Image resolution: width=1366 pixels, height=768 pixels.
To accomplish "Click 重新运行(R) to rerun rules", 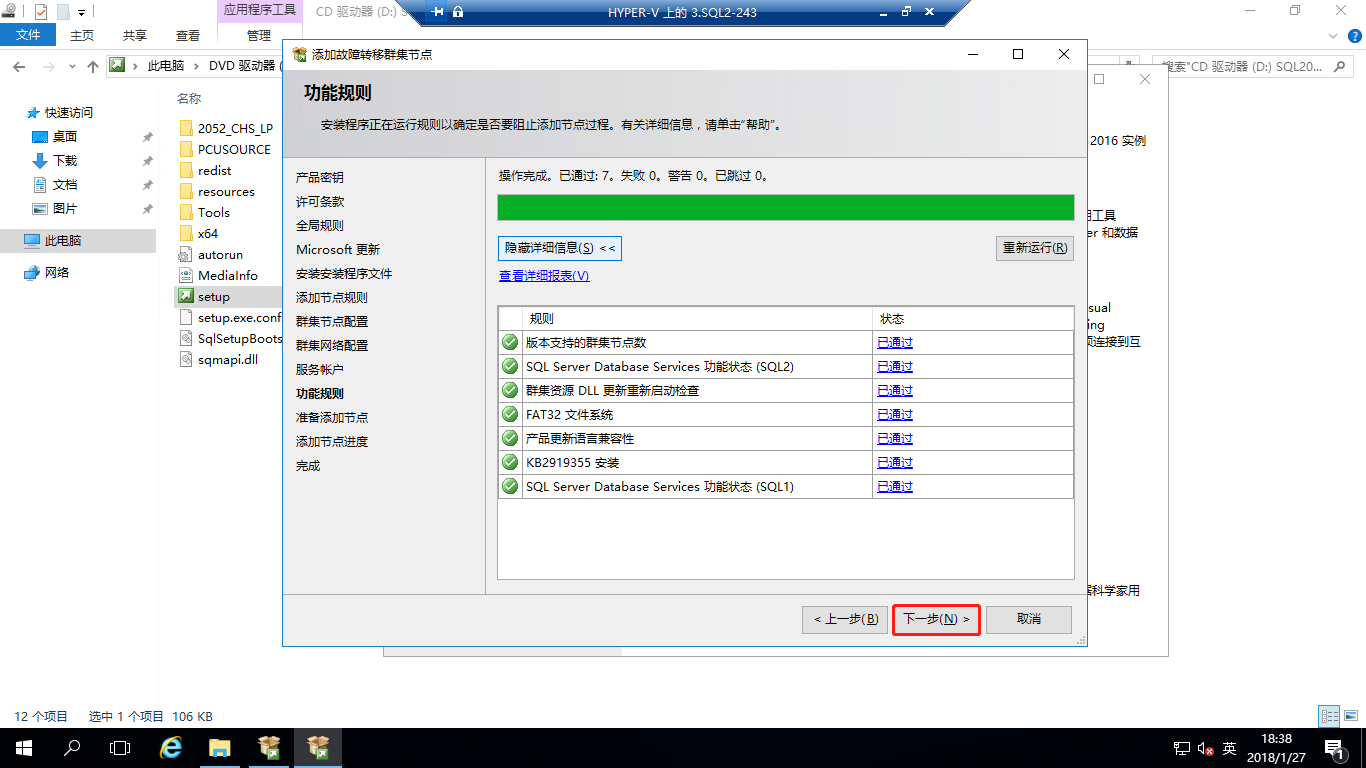I will [1035, 248].
